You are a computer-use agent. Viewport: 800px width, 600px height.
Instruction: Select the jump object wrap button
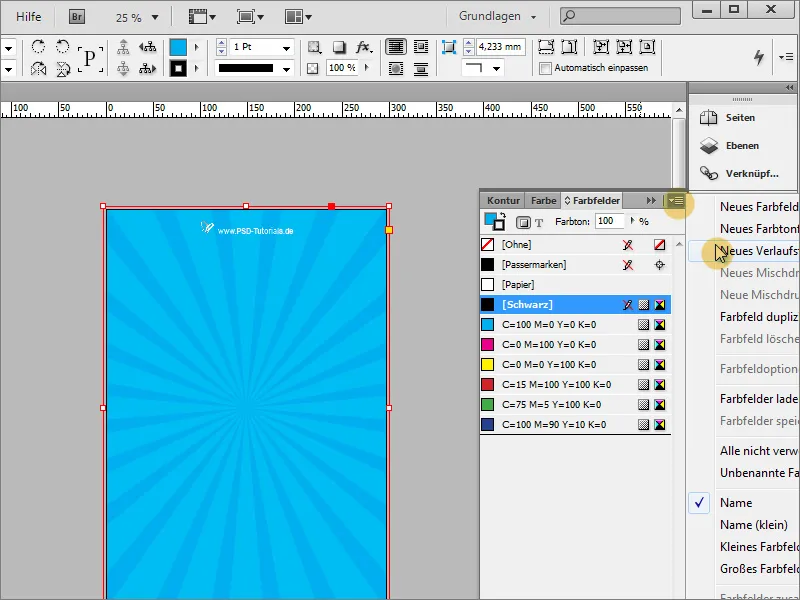tap(421, 68)
